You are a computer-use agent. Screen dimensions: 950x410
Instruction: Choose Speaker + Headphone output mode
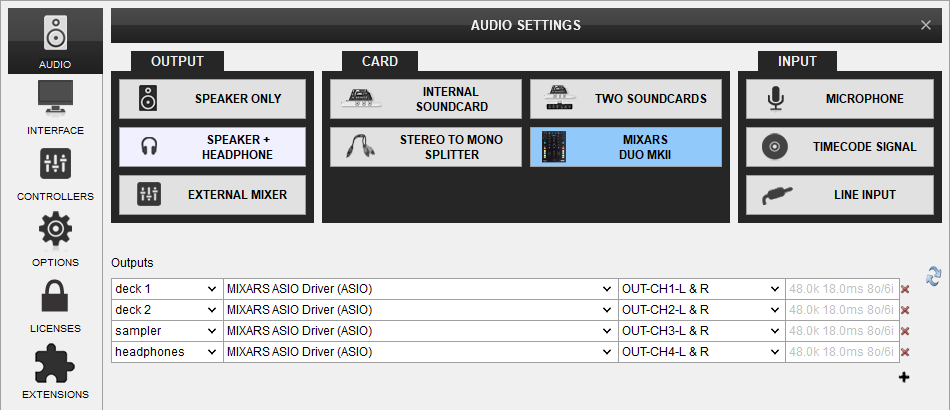click(212, 147)
